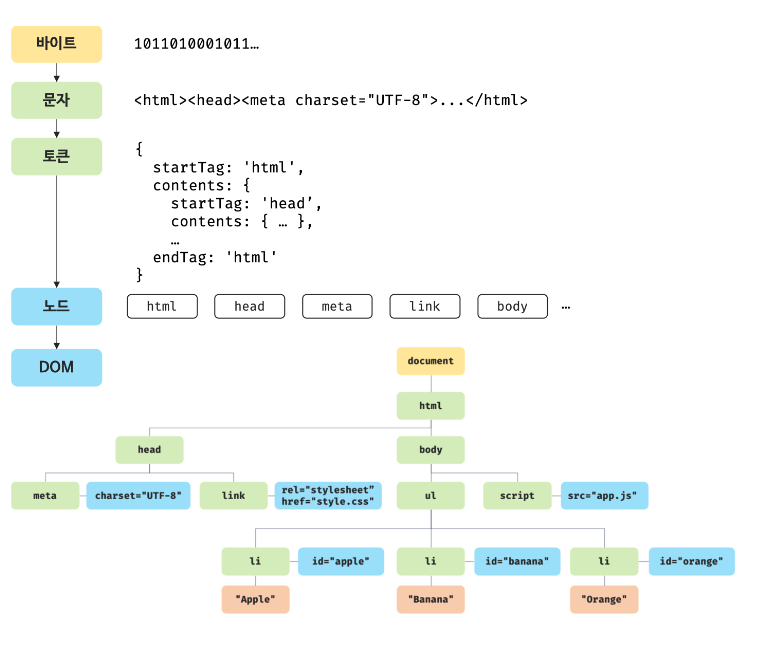Click the startTag: 'head' token line
This screenshot has width=762, height=647.
coord(246,204)
